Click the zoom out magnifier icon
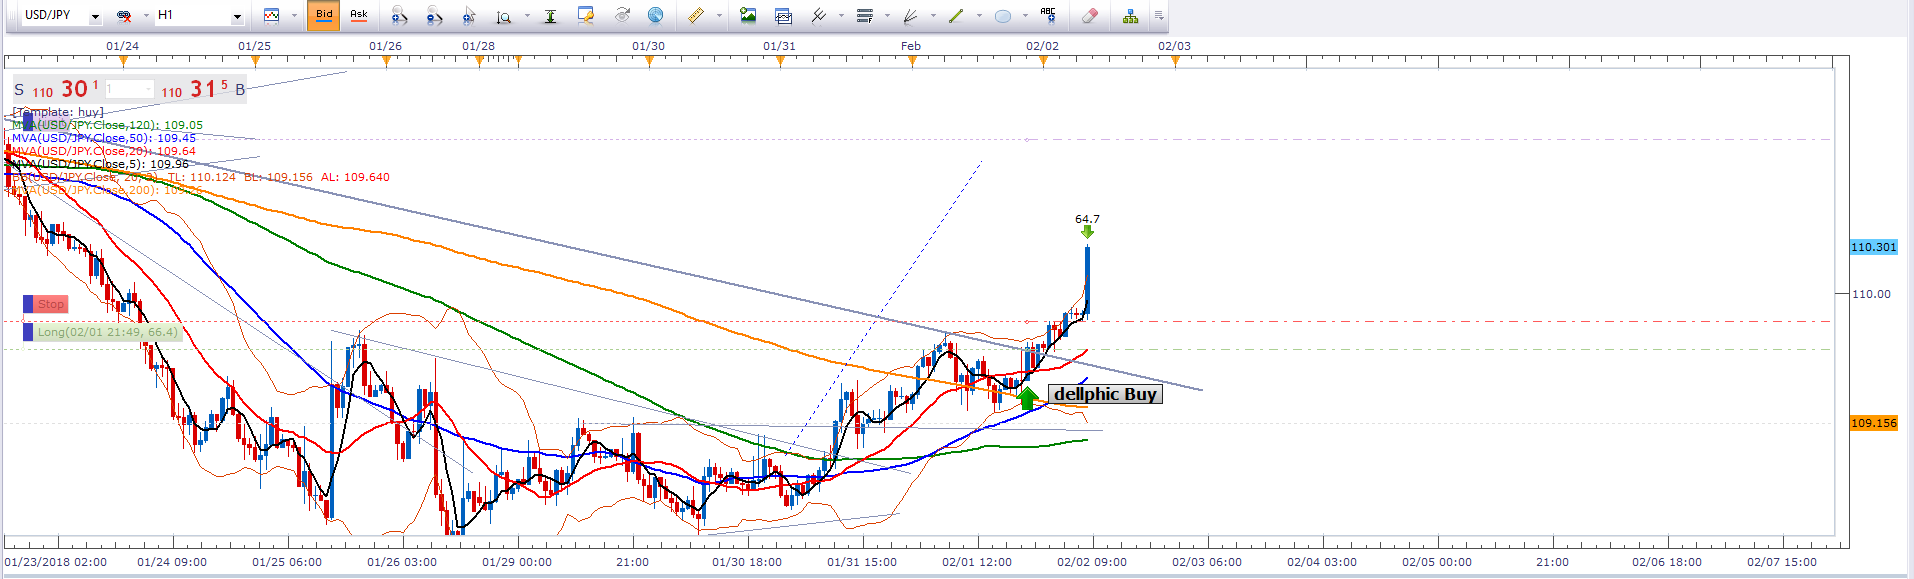 [433, 15]
